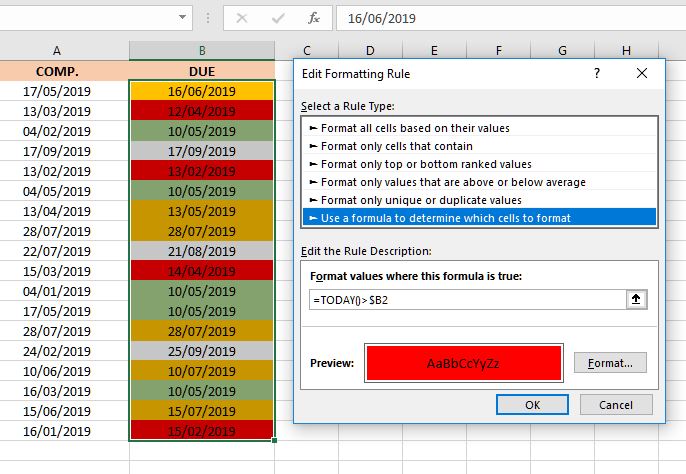This screenshot has height=474, width=686.
Task: Select yellow cell 16/06/2019 in DUE column
Action: pyautogui.click(x=202, y=91)
